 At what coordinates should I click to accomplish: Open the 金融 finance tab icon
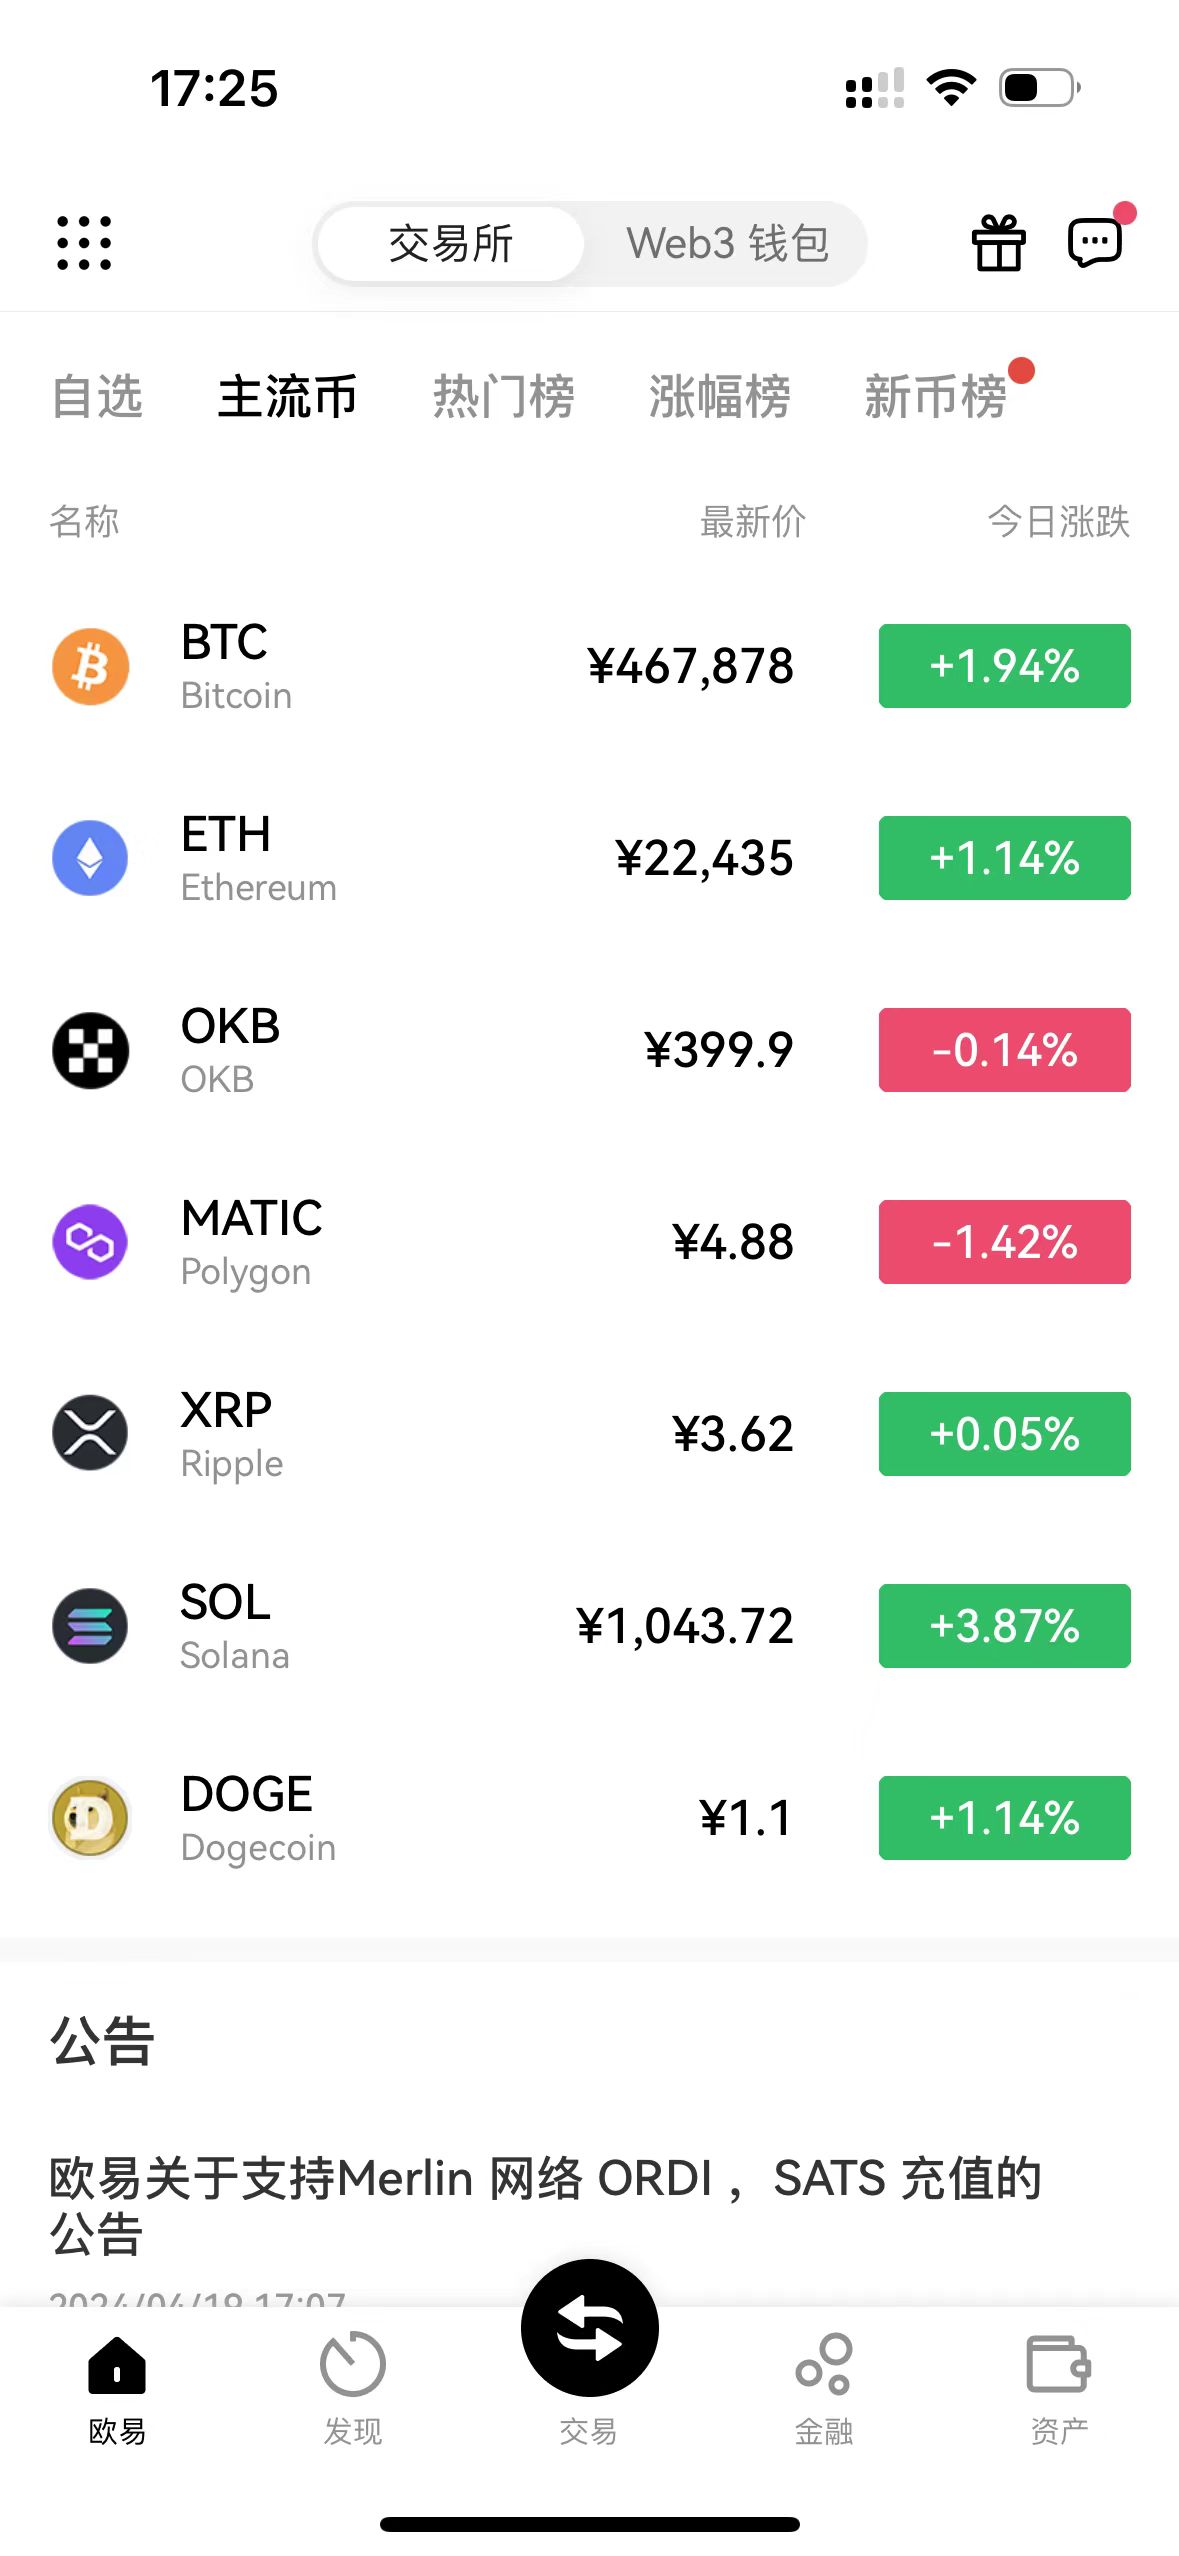[823, 2366]
